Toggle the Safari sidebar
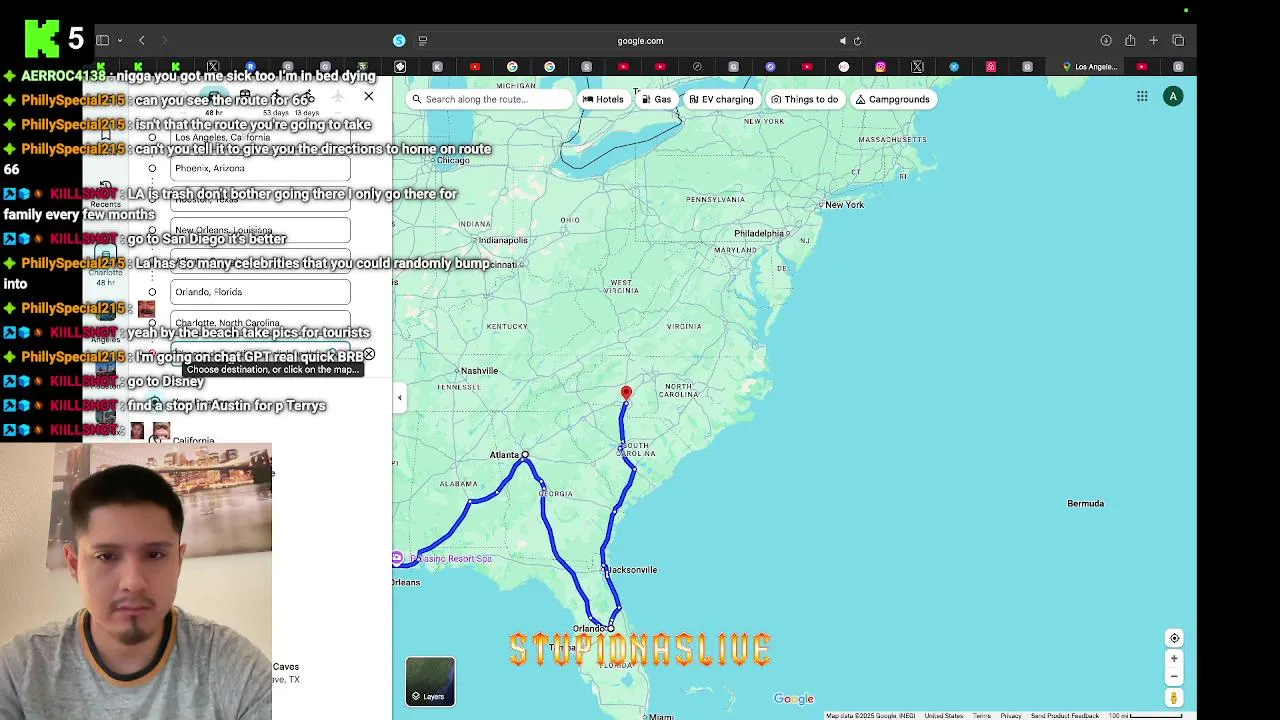Viewport: 1280px width, 720px height. (102, 40)
